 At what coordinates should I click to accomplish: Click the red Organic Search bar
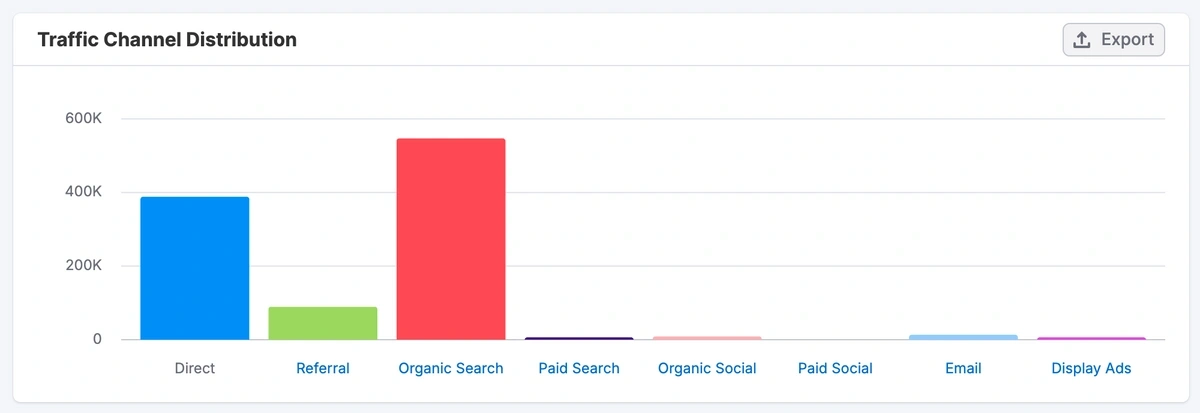(x=451, y=240)
